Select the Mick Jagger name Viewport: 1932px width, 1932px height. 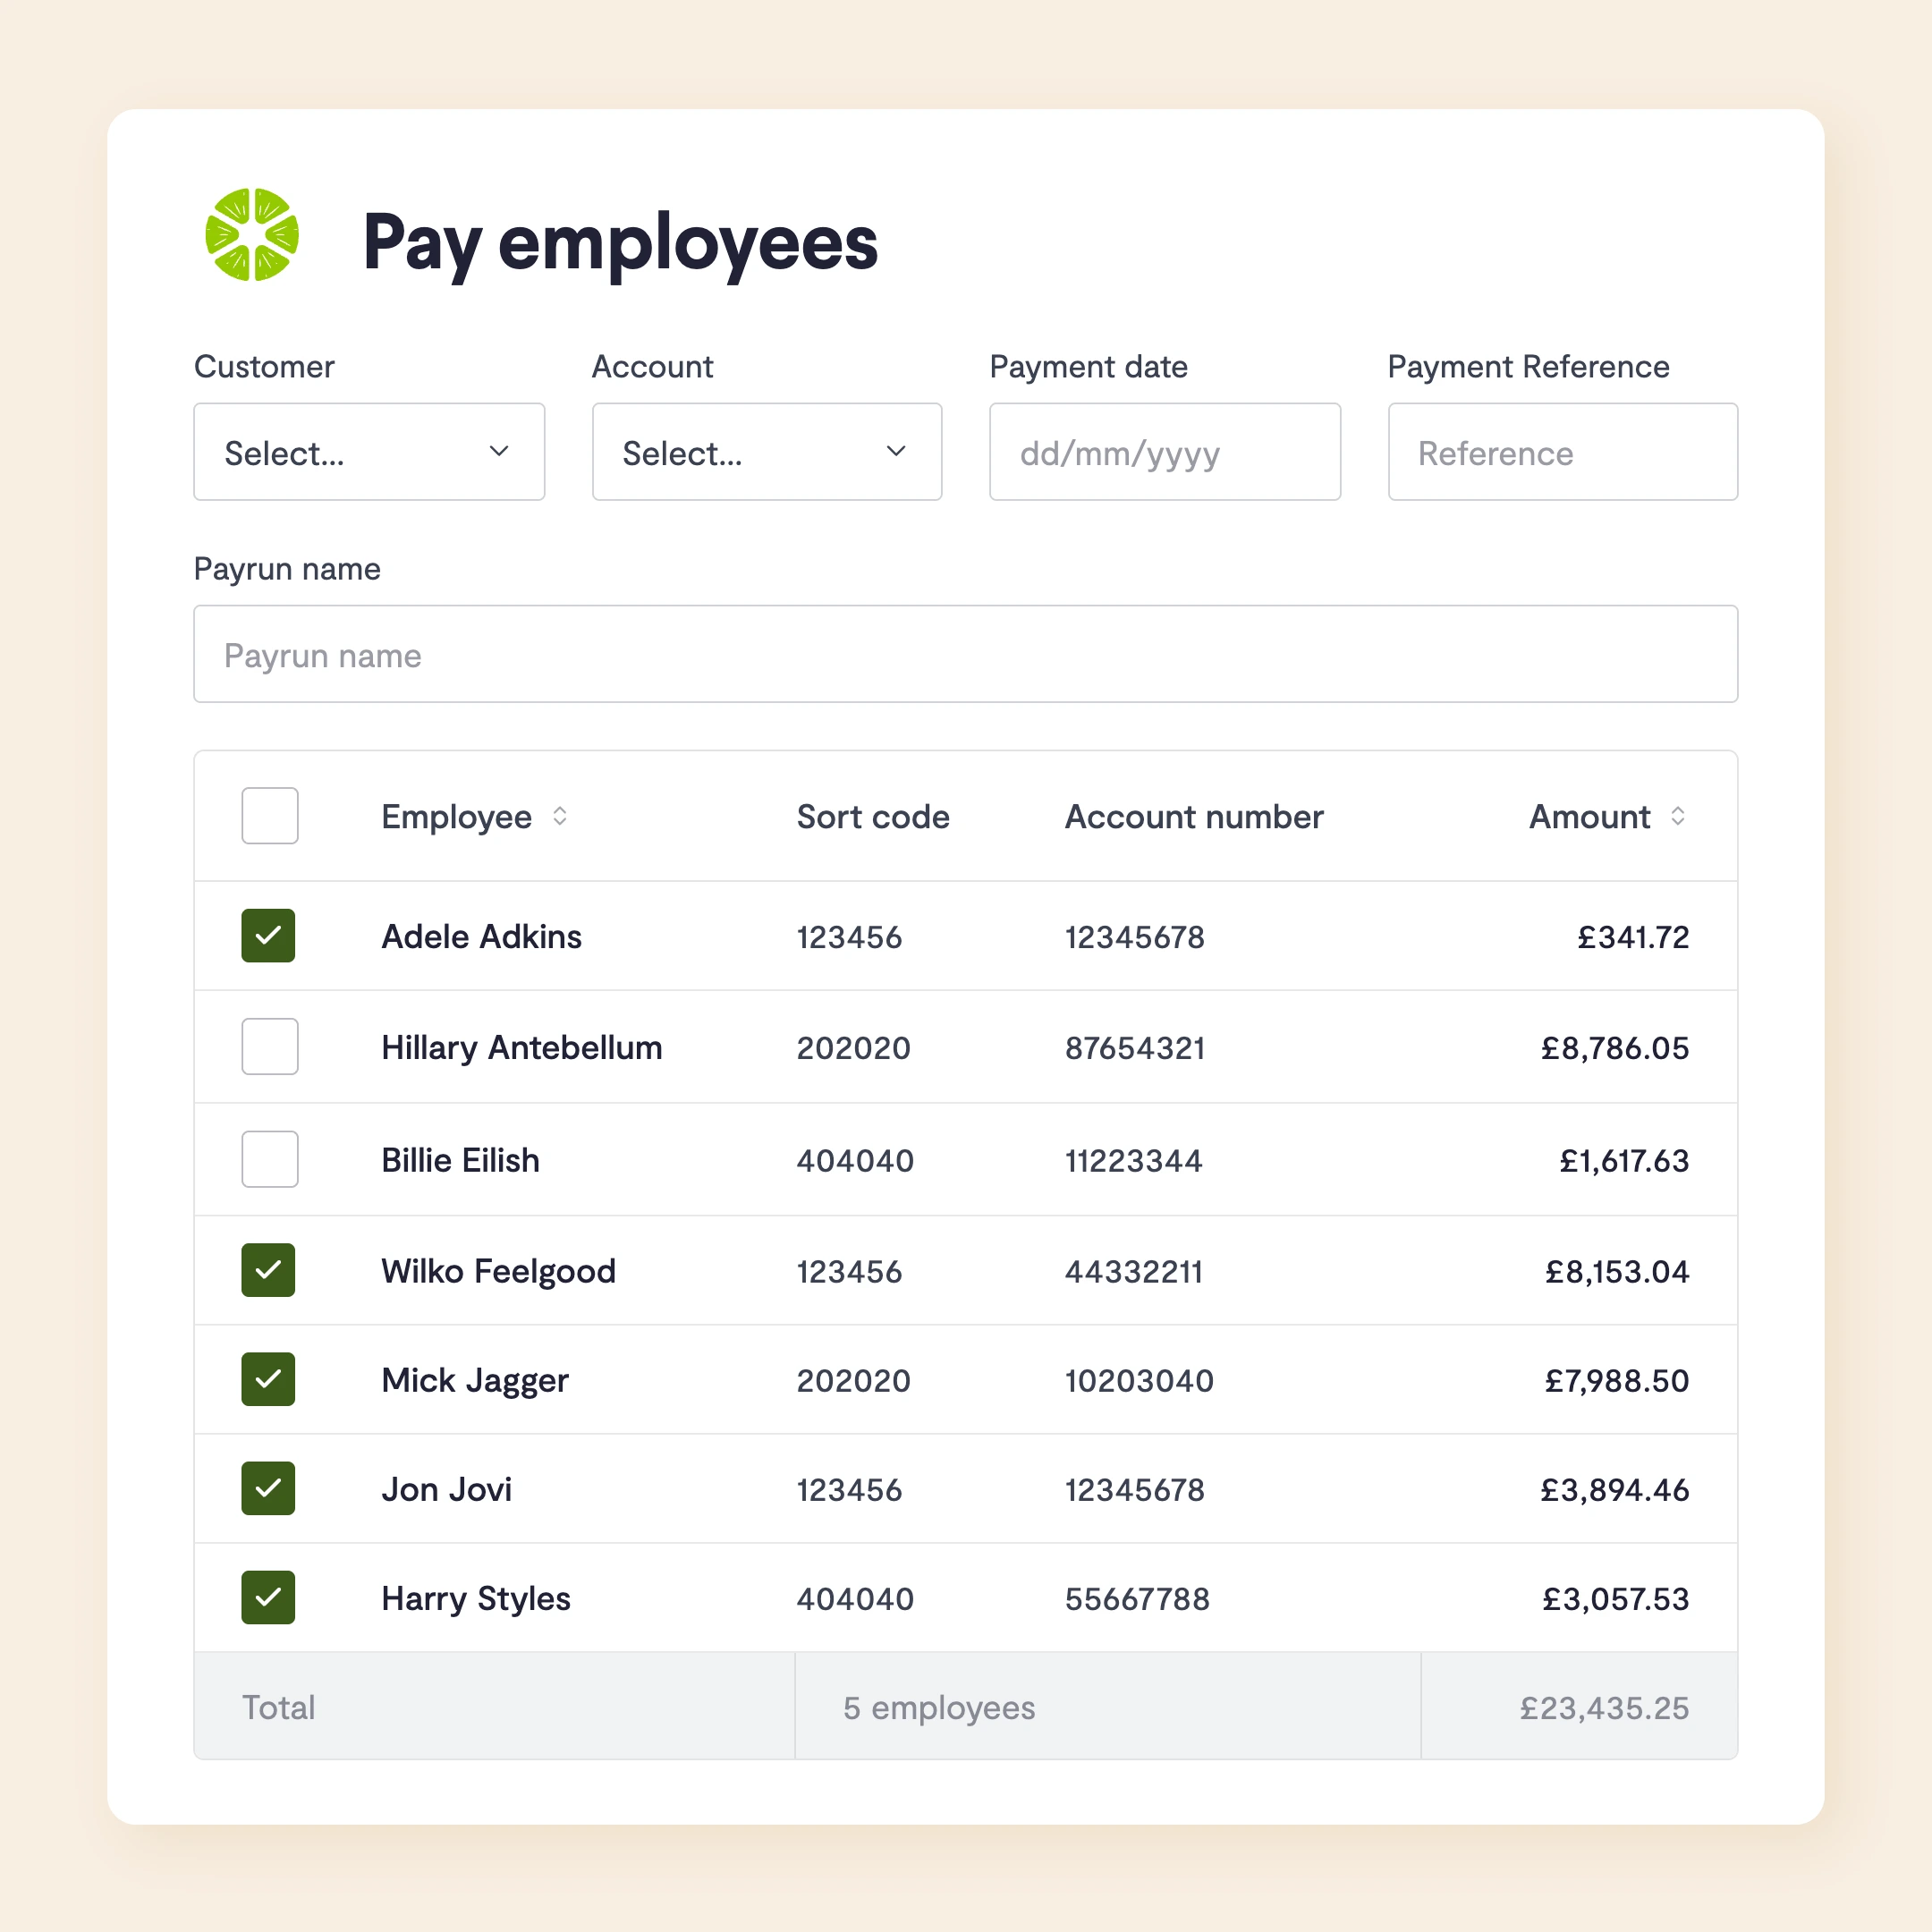click(475, 1381)
